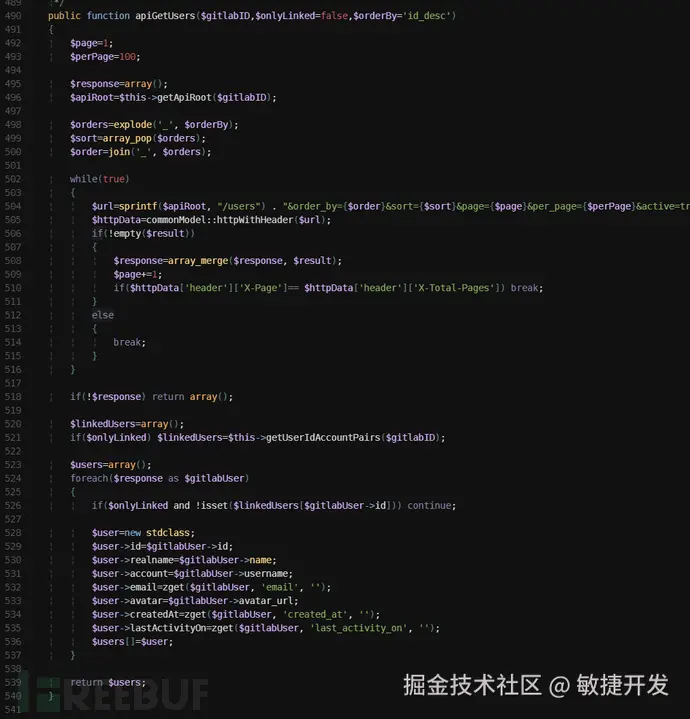Click the else keyword on line 512
The image size is (690, 719).
[x=103, y=315]
